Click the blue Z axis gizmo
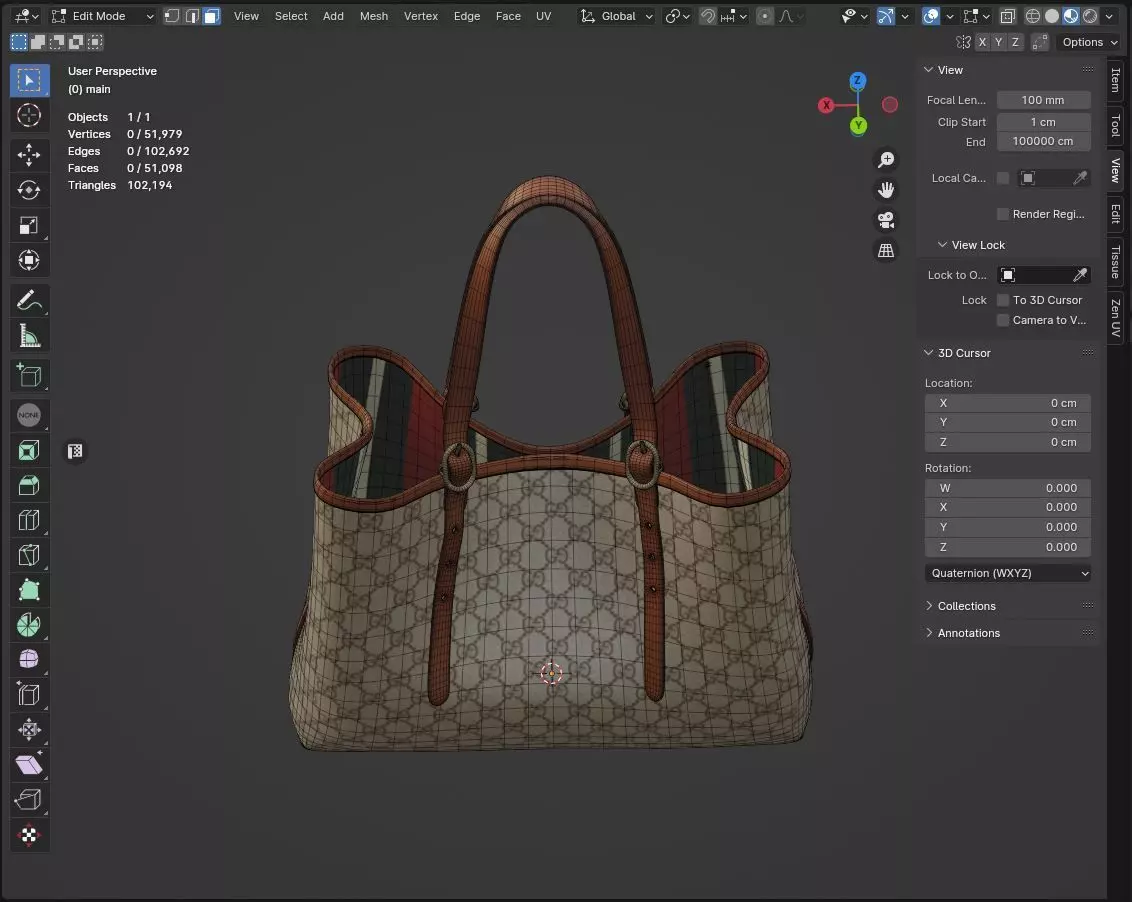 tap(858, 80)
